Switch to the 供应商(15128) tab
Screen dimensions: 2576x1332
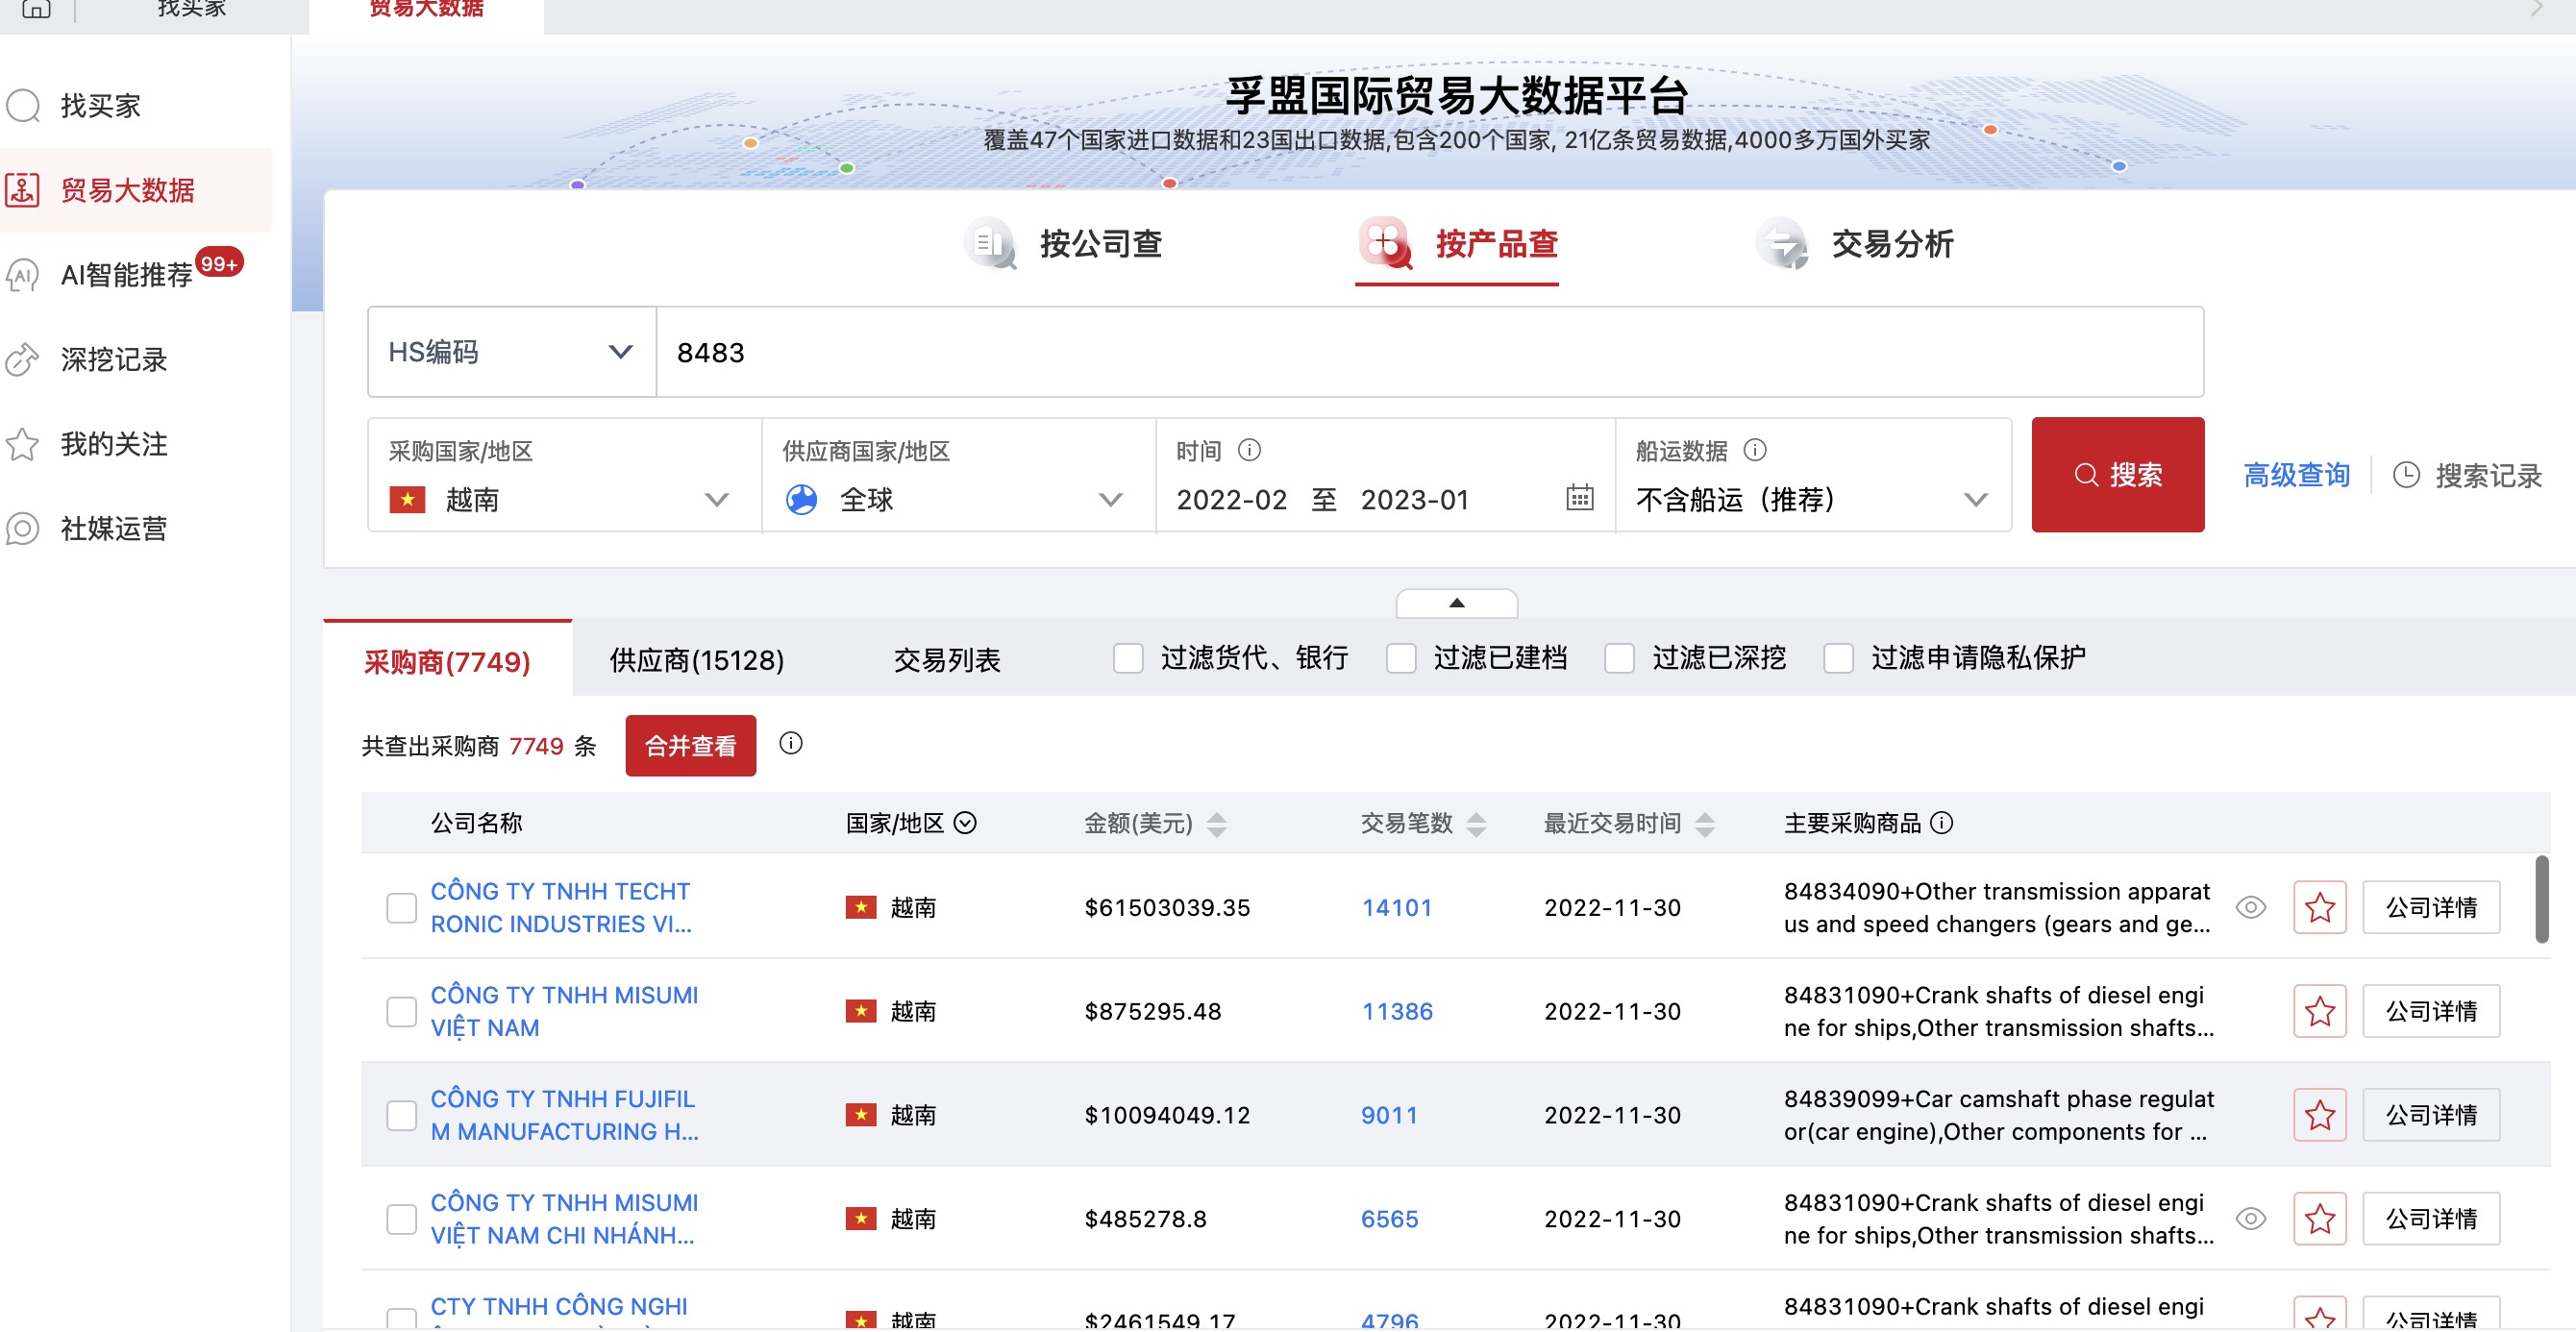click(695, 659)
